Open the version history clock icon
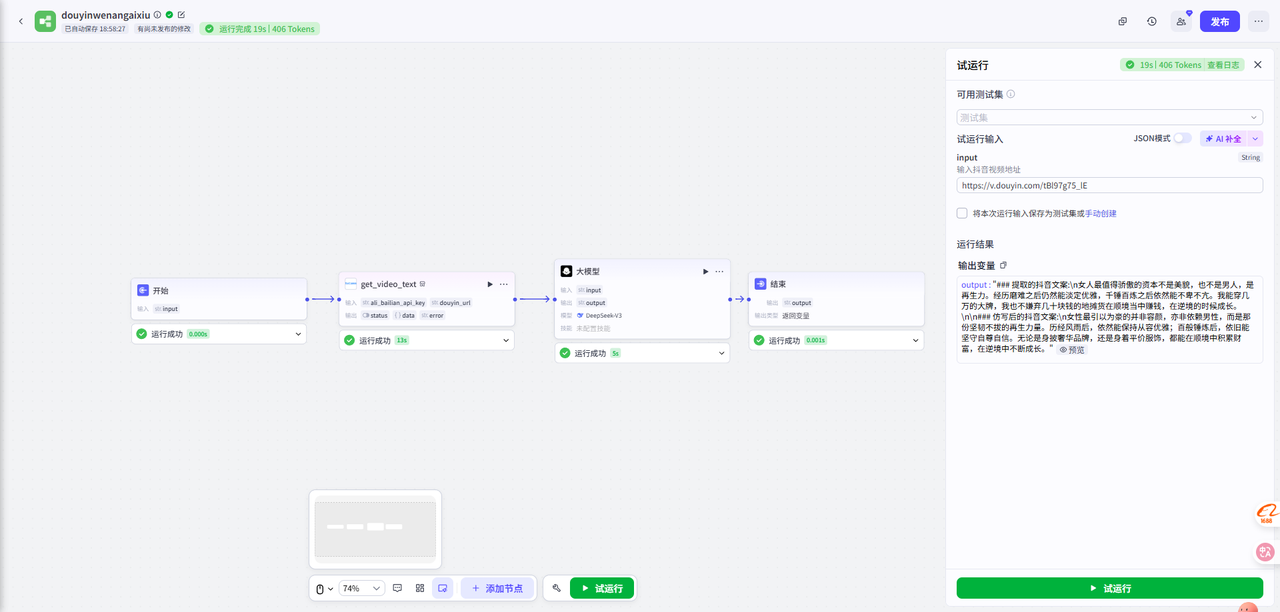 1152,21
